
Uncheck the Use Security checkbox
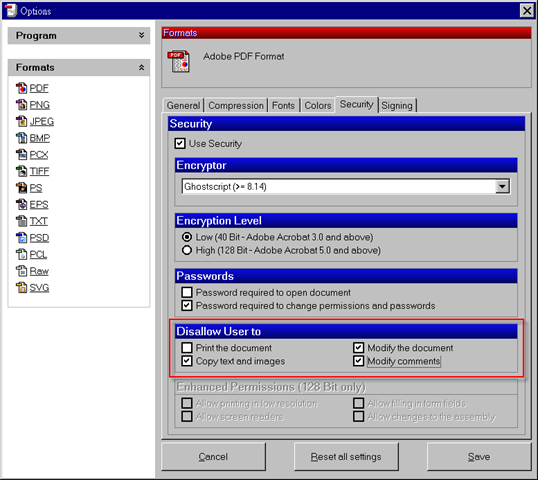(180, 143)
